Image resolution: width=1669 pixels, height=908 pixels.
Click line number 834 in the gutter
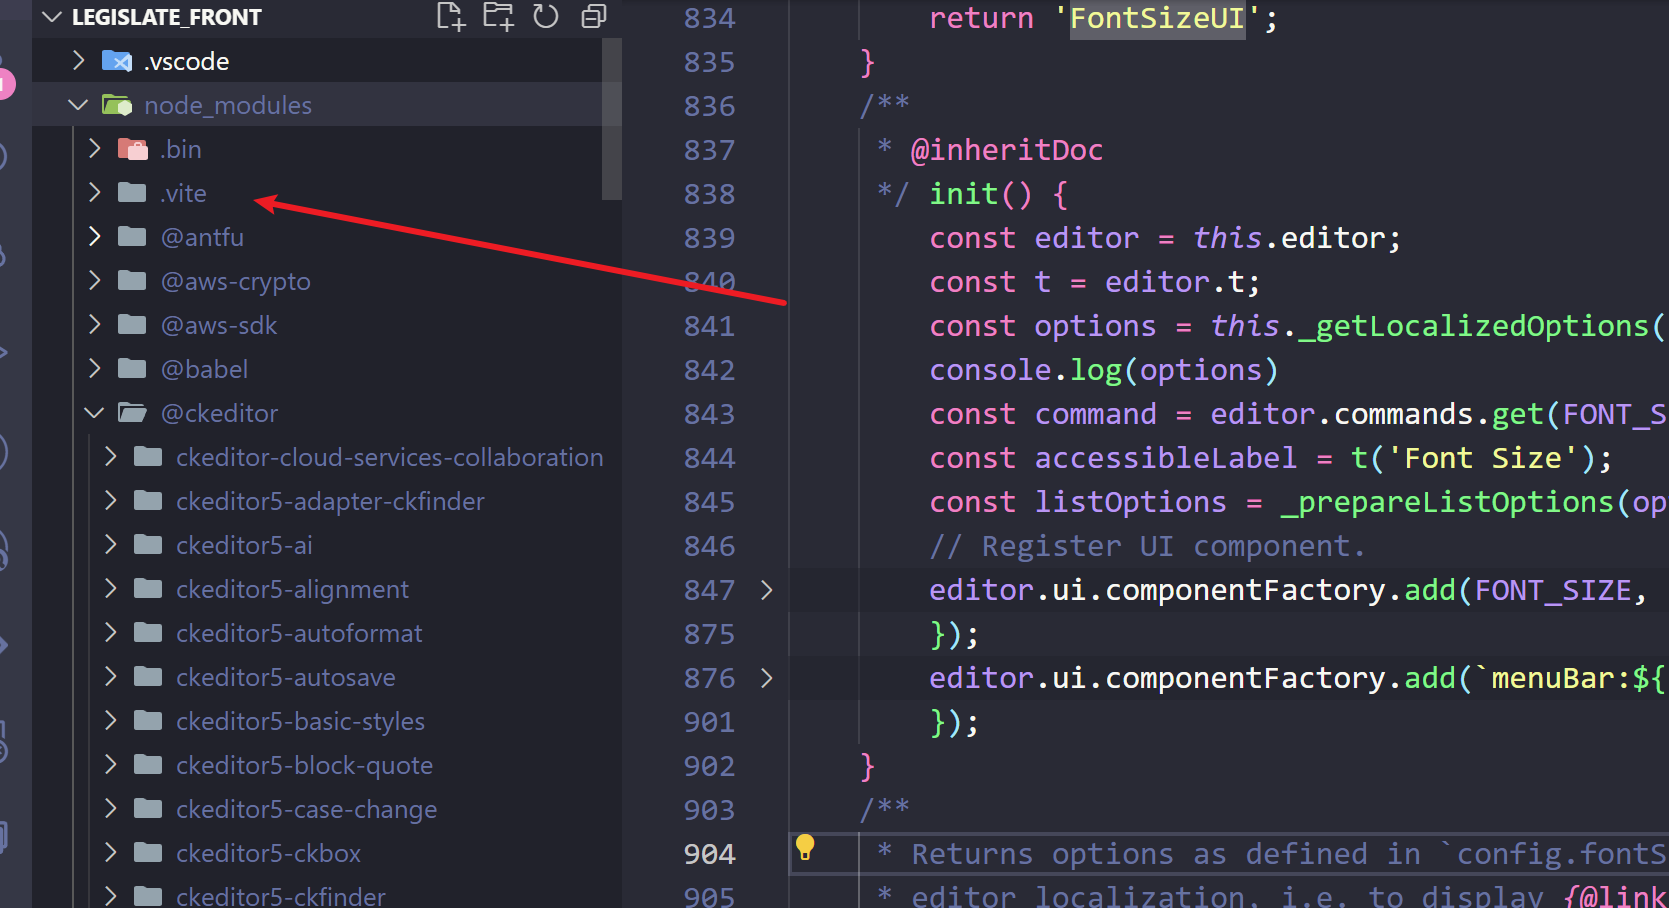[x=709, y=18]
